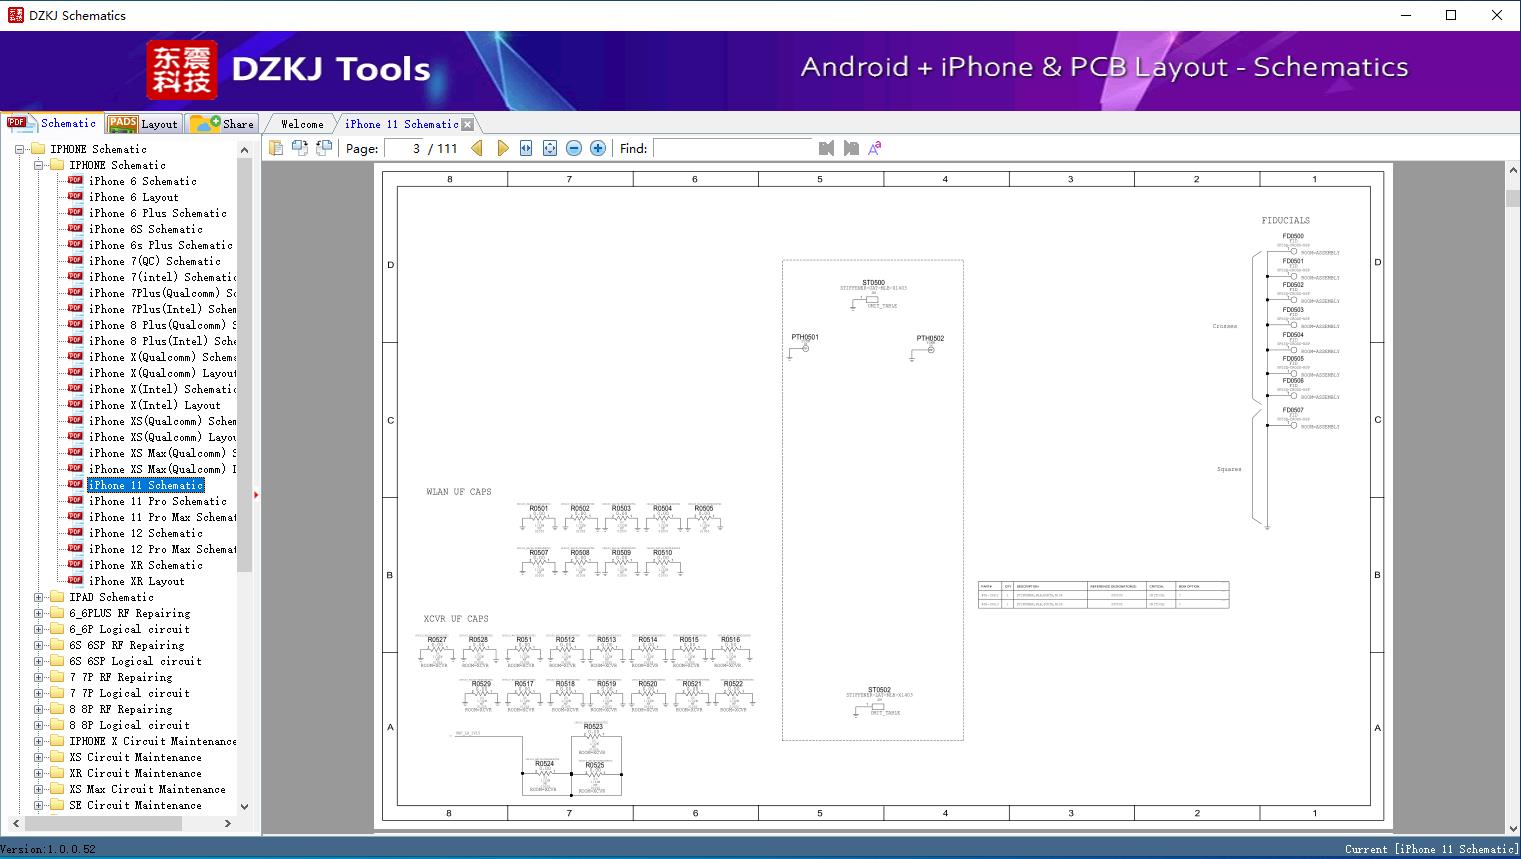Collapse the root IPHONE Schematic folder

click(x=20, y=149)
